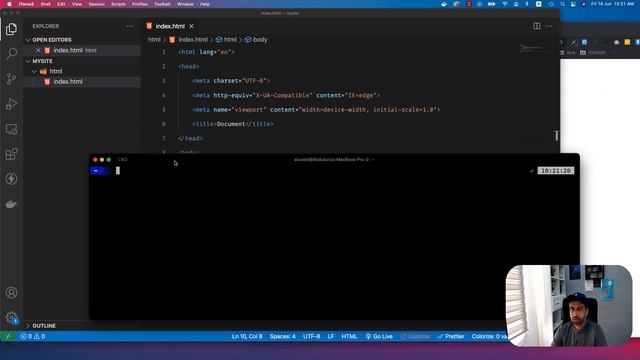Change file encoding via UTF-8

(x=311, y=336)
